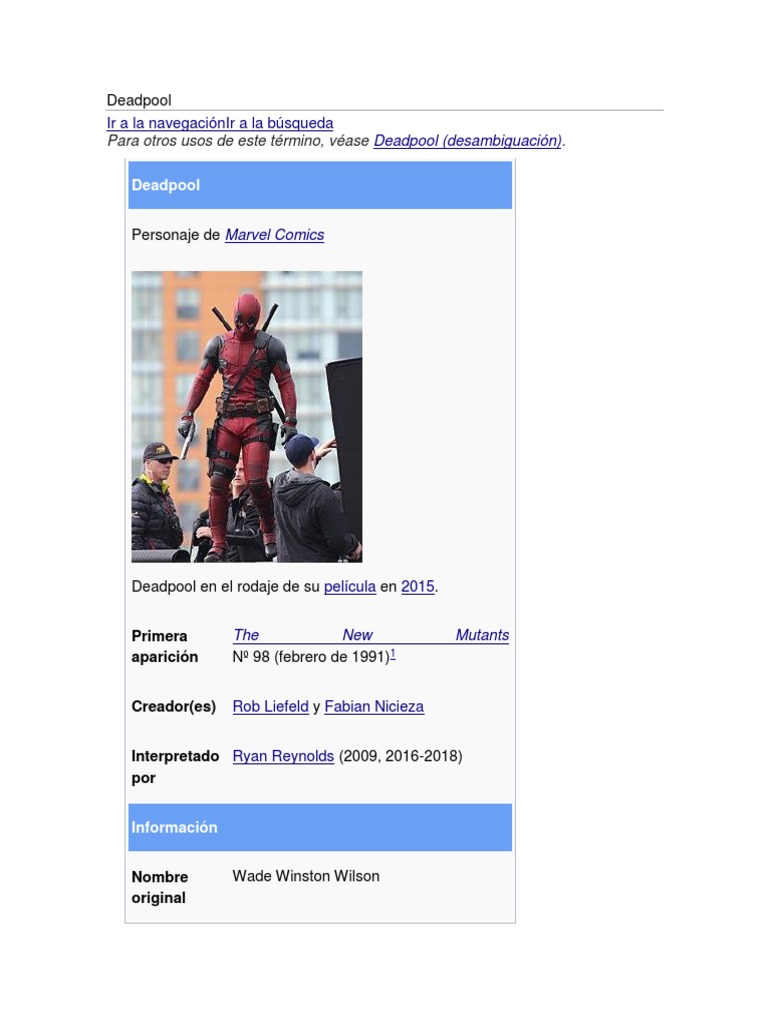Click the blue Deadpool infobox header
Screen dimensions: 768x1024
click(x=320, y=185)
